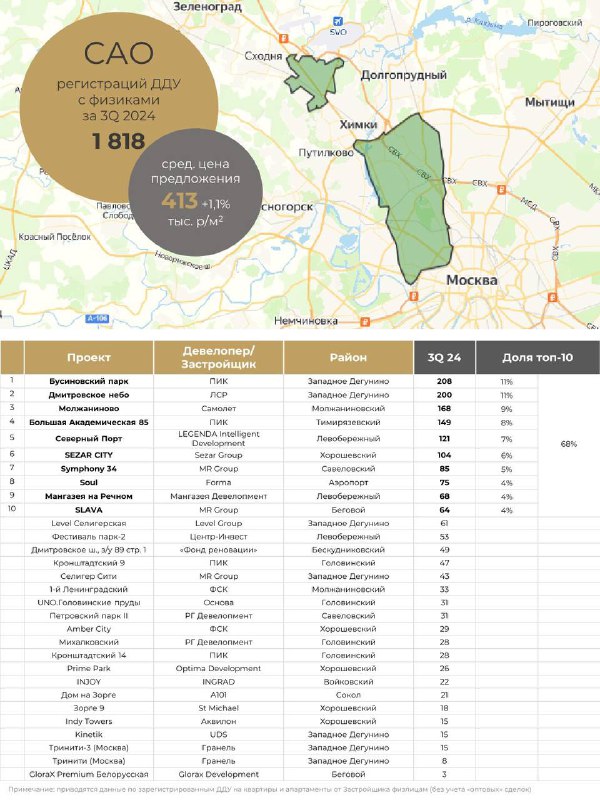Click the '«Фонд реновации»' developer cell

click(x=218, y=549)
